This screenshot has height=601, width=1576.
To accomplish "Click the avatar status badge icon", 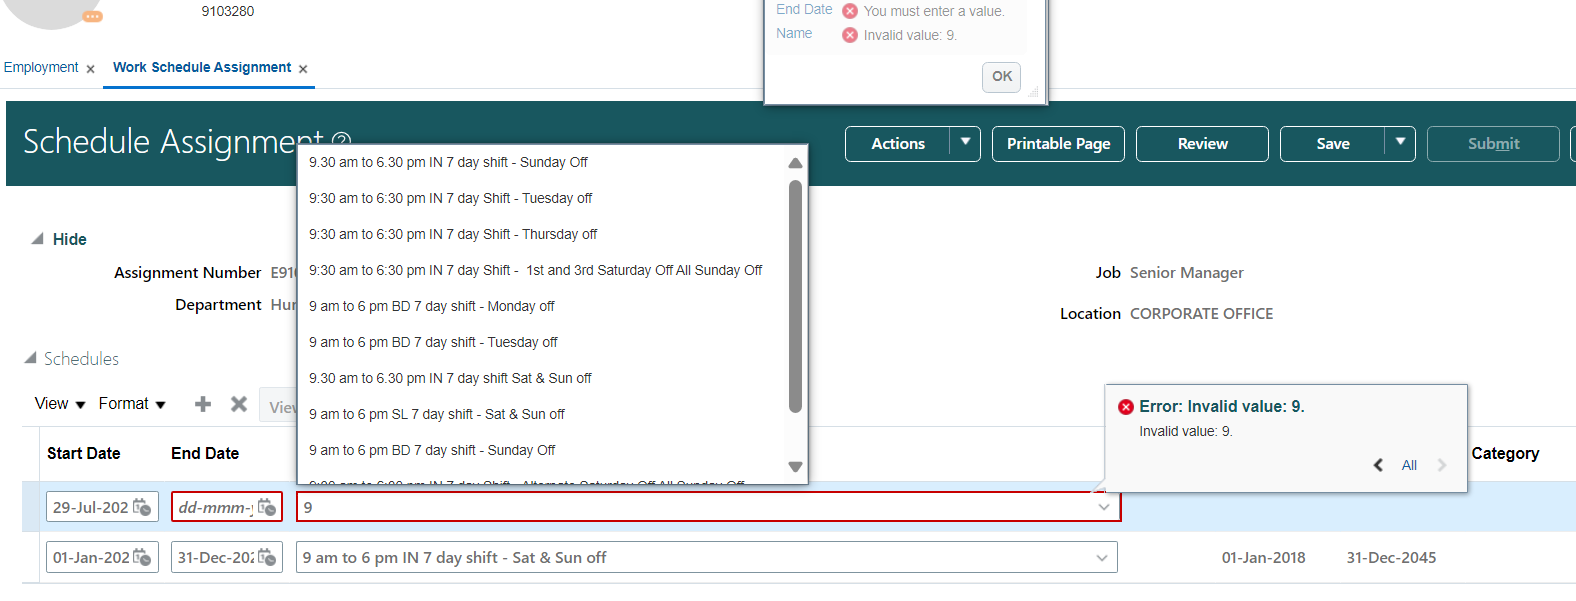I will coord(92,16).
